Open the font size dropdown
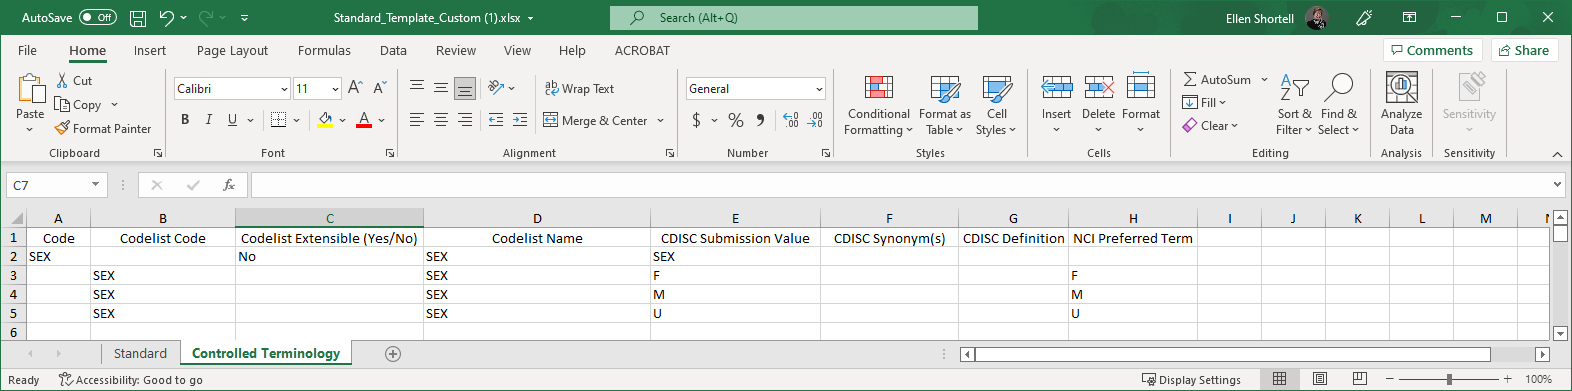Viewport: 1572px width, 391px height. pyautogui.click(x=335, y=89)
